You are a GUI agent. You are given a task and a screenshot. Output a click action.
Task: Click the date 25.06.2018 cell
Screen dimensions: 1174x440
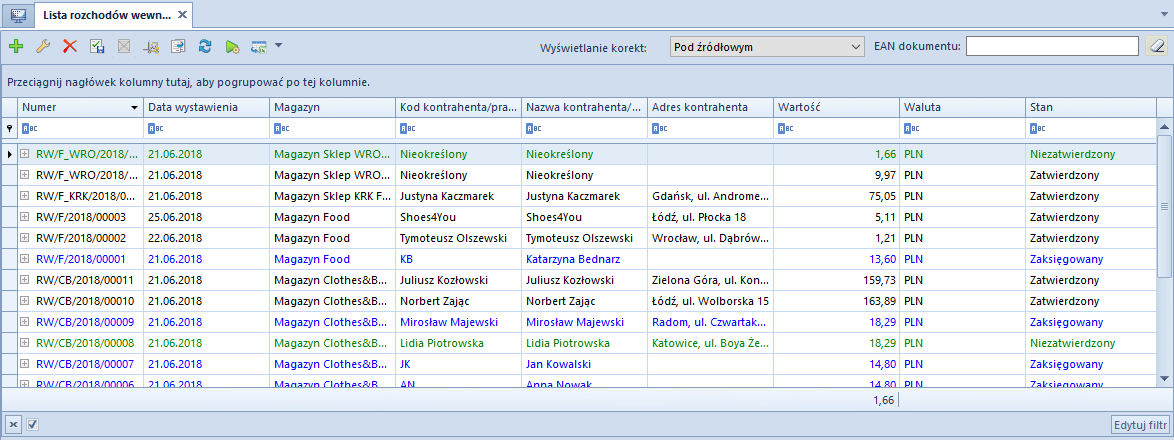pos(206,217)
